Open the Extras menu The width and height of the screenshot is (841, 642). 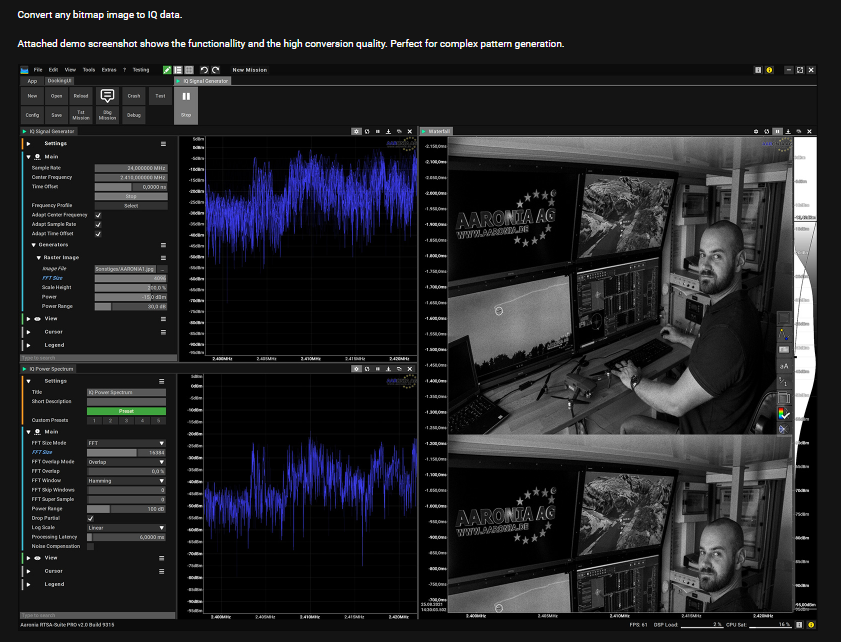coord(107,70)
